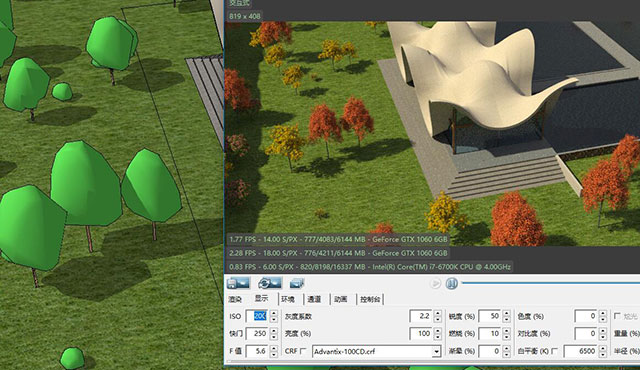Decrease the F值 value with down arrow
The image size is (640, 370).
[274, 354]
